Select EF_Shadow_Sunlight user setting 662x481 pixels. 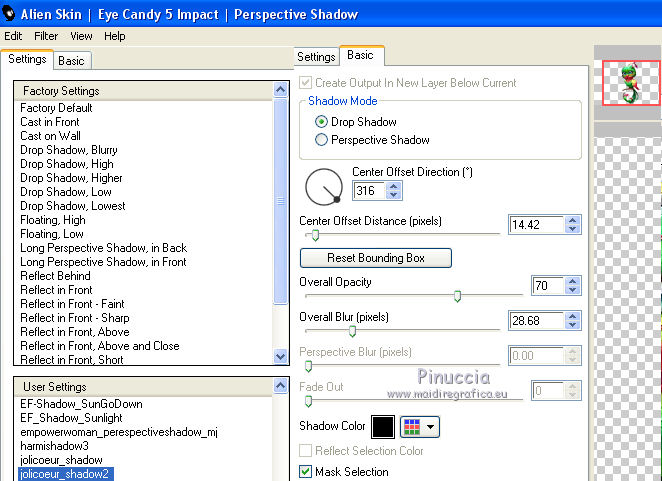71,418
